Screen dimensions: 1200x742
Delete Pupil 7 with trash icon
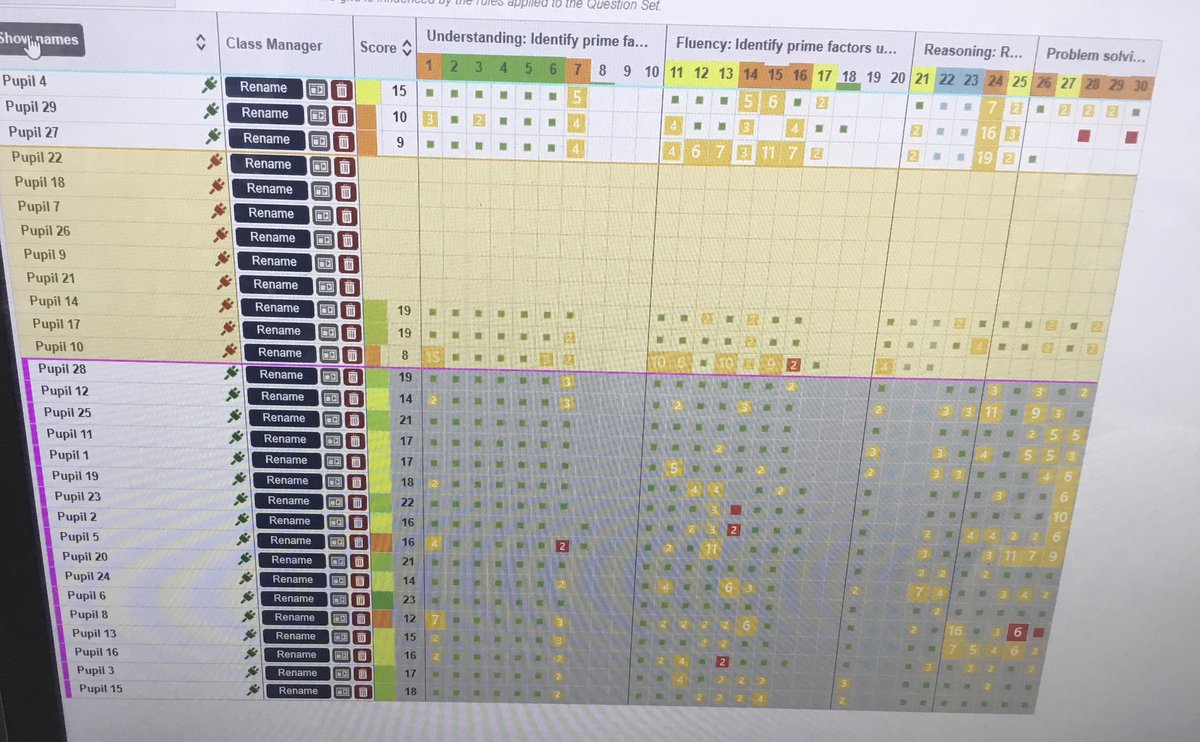point(347,214)
